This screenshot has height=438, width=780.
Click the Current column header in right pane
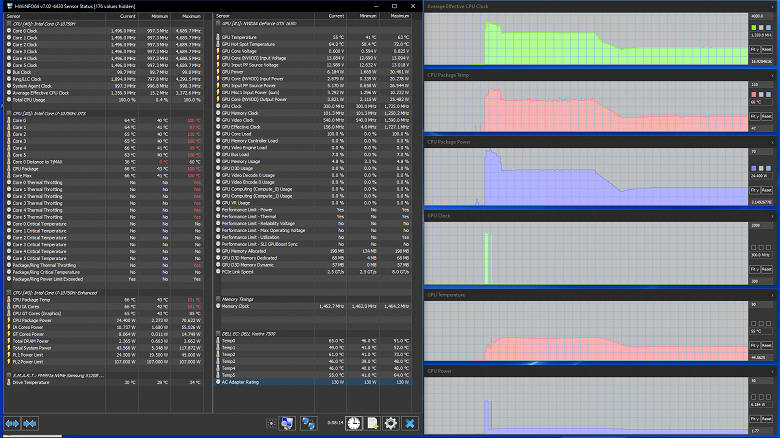(x=330, y=16)
